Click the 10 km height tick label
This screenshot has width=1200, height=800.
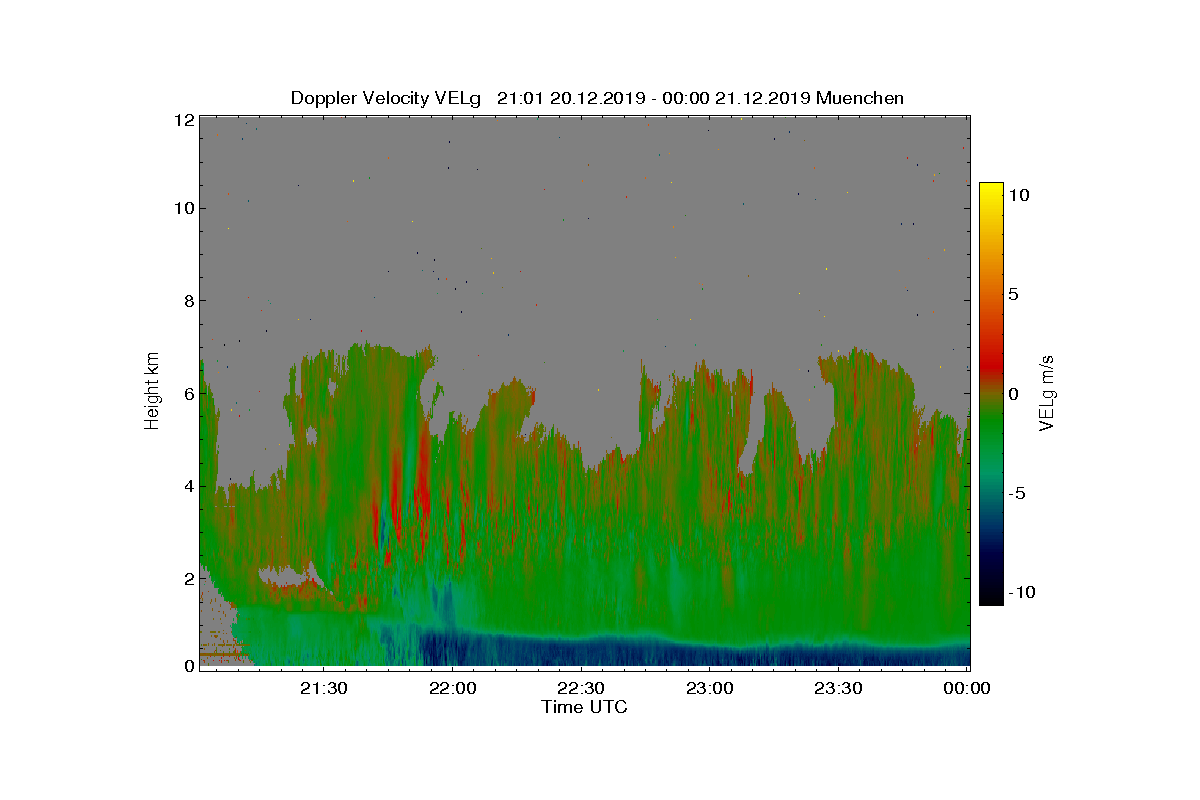click(x=183, y=208)
